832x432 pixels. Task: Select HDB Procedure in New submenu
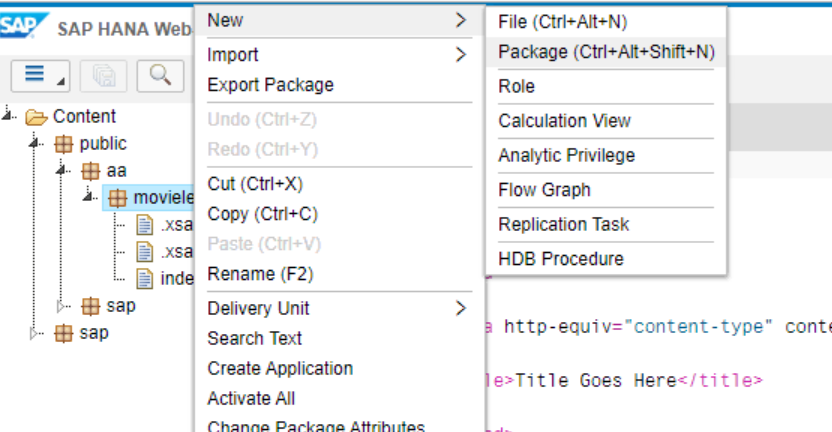pos(560,259)
